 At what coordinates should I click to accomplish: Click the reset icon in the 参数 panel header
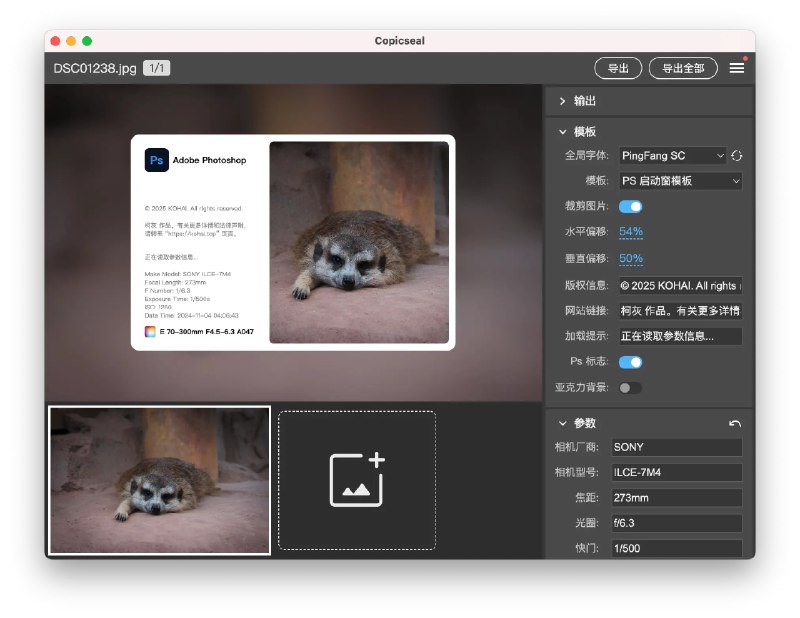735,422
